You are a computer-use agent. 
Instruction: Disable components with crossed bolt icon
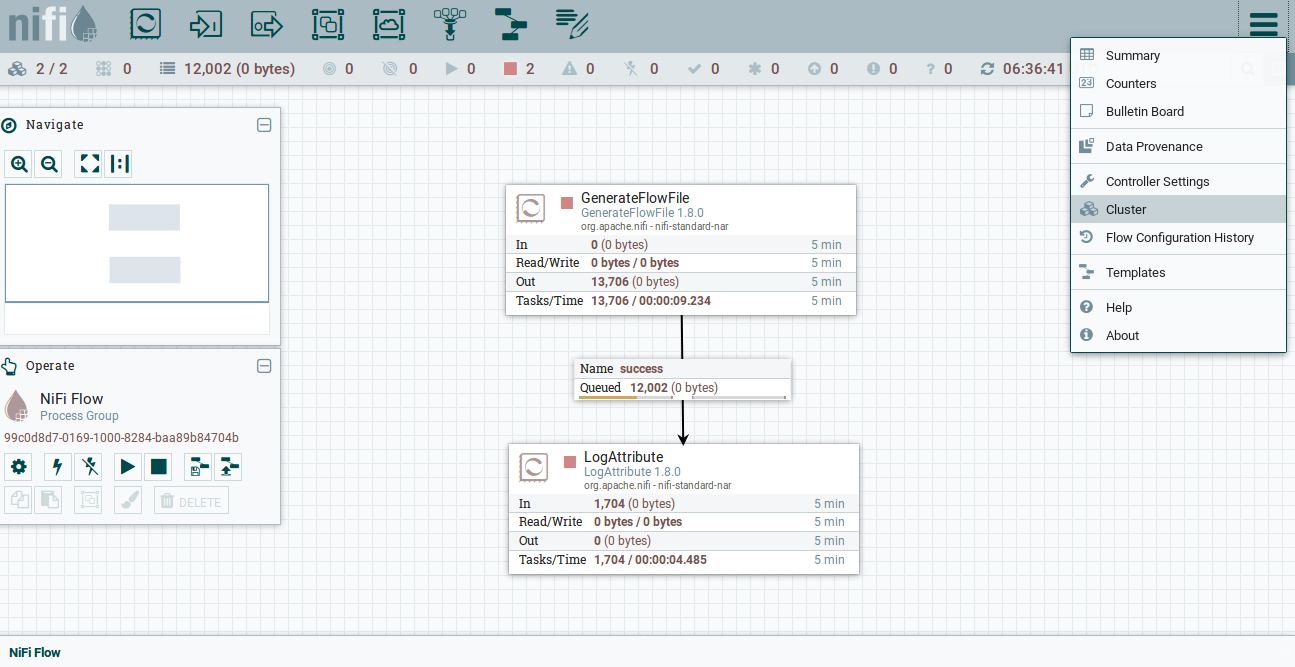click(88, 466)
